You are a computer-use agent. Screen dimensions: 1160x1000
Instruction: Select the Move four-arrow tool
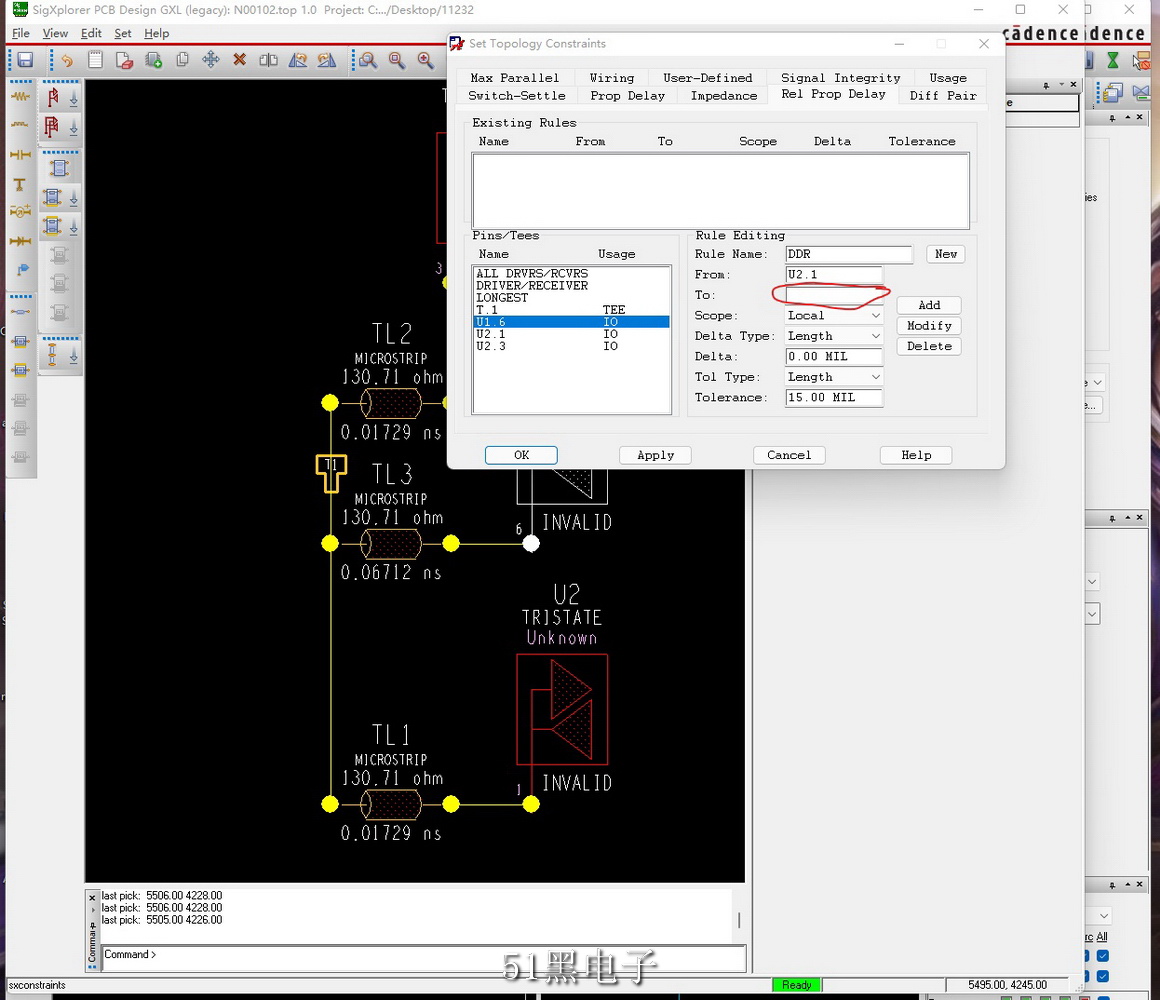coord(211,60)
